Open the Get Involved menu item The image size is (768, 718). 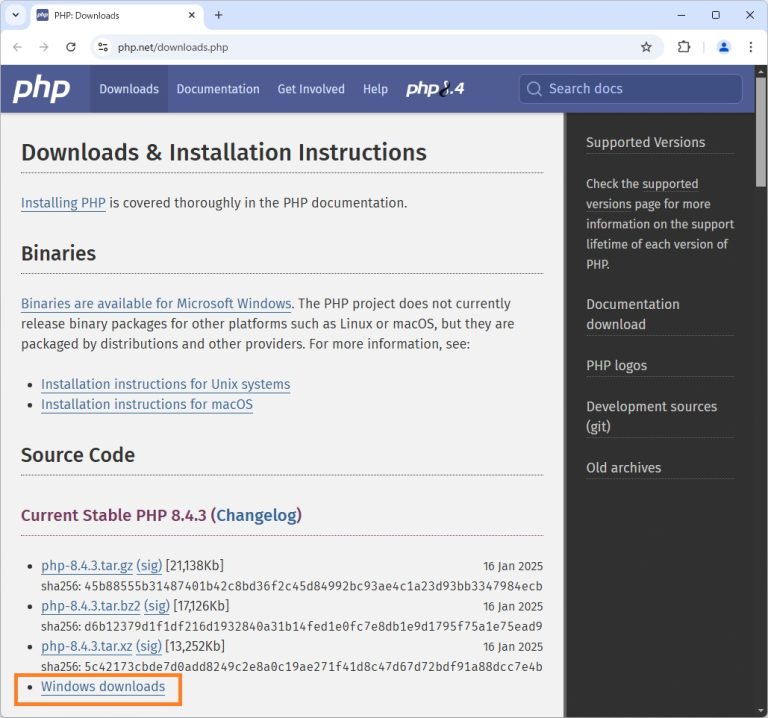click(x=310, y=89)
